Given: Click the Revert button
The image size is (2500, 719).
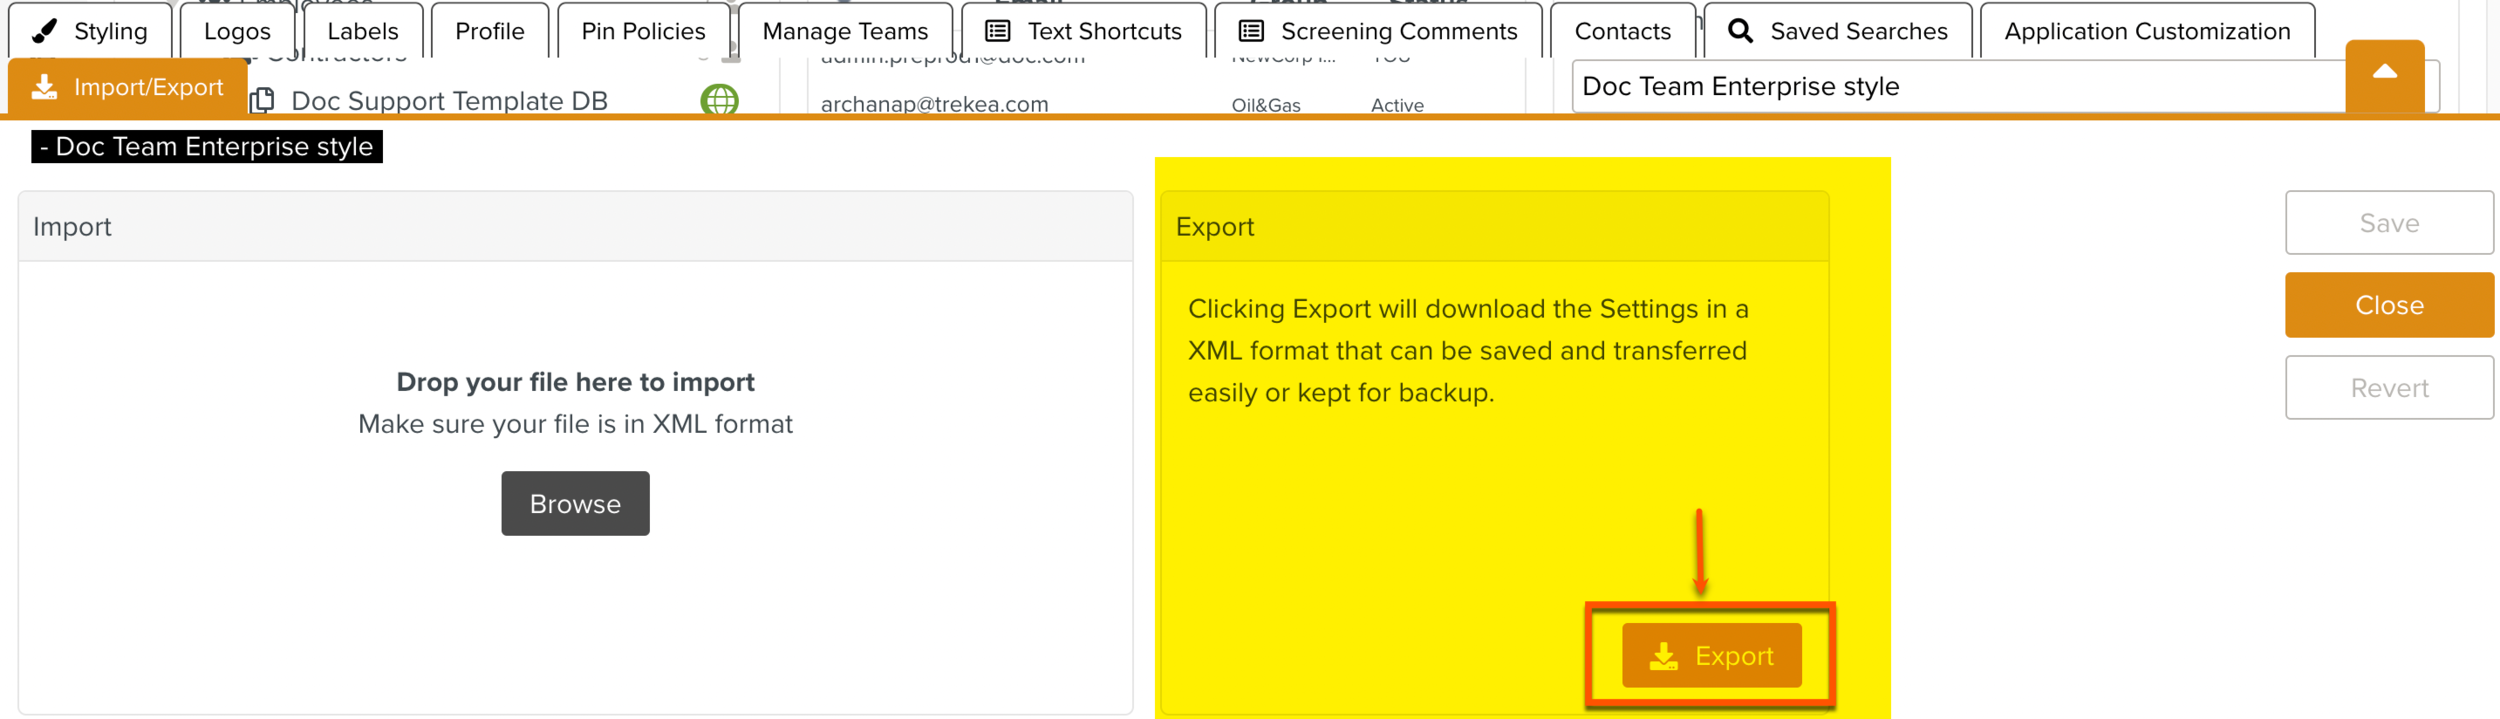Looking at the screenshot, I should point(2389,387).
